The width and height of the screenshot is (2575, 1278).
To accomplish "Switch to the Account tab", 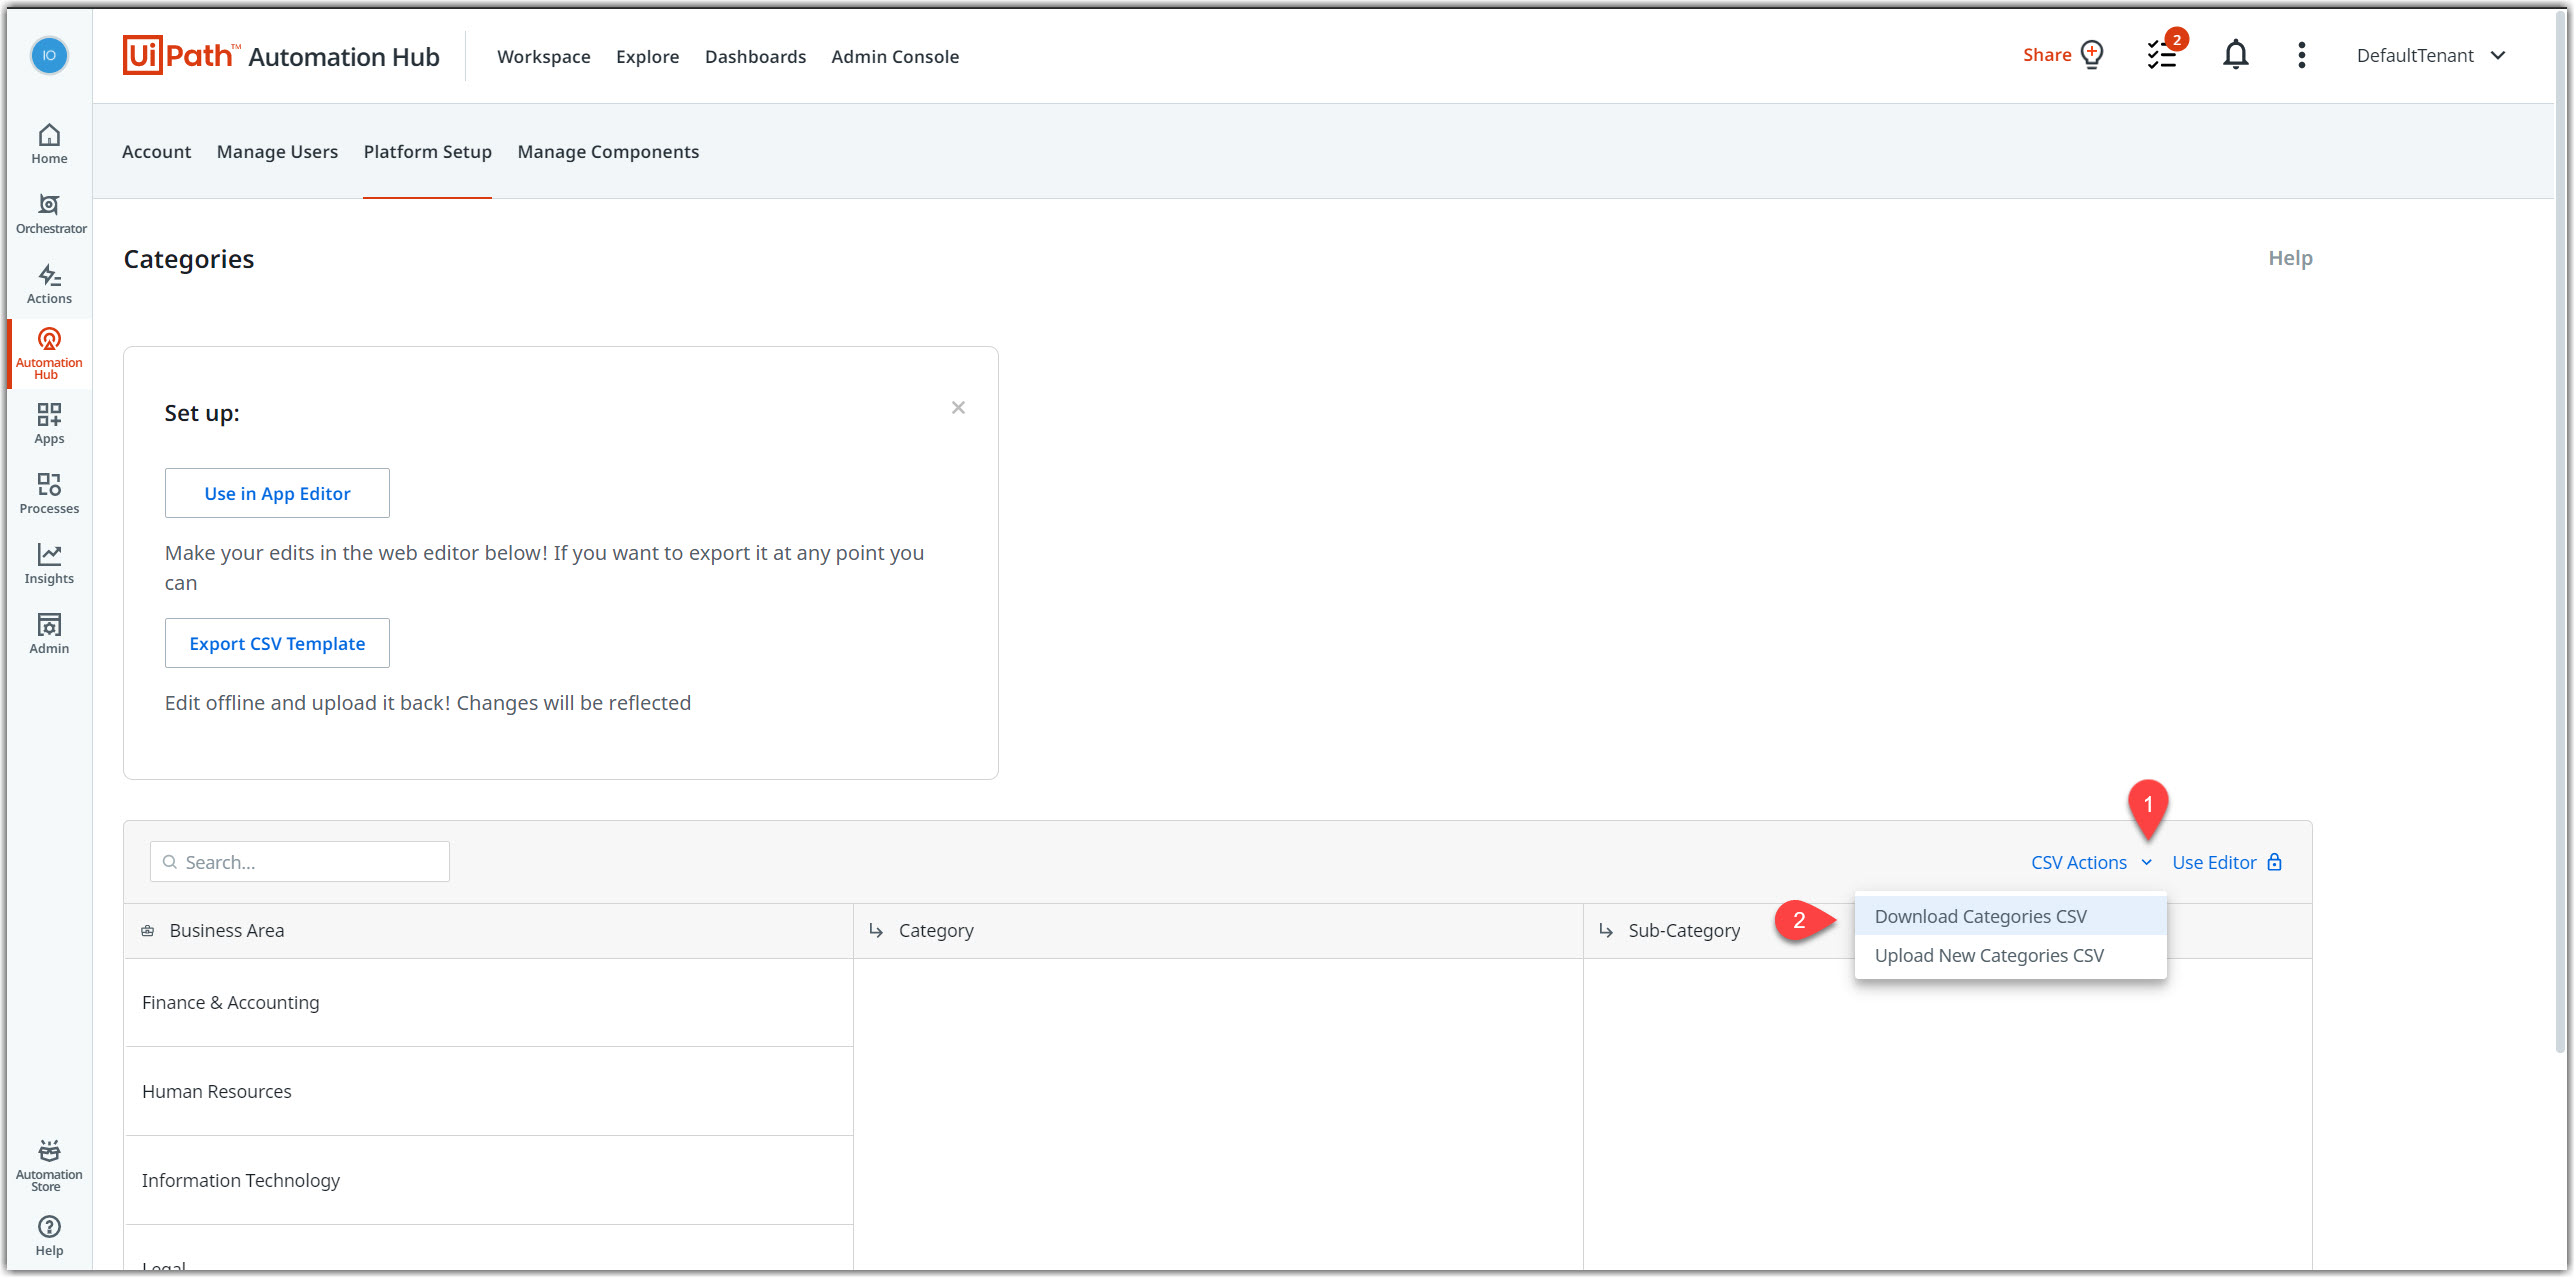I will pyautogui.click(x=156, y=152).
